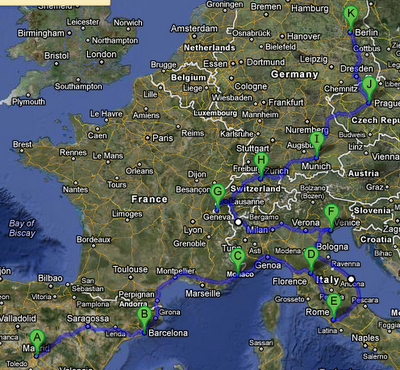The width and height of the screenshot is (400, 370).
Task: Click the white waypoint circle near Ancona
Action: pos(351,279)
